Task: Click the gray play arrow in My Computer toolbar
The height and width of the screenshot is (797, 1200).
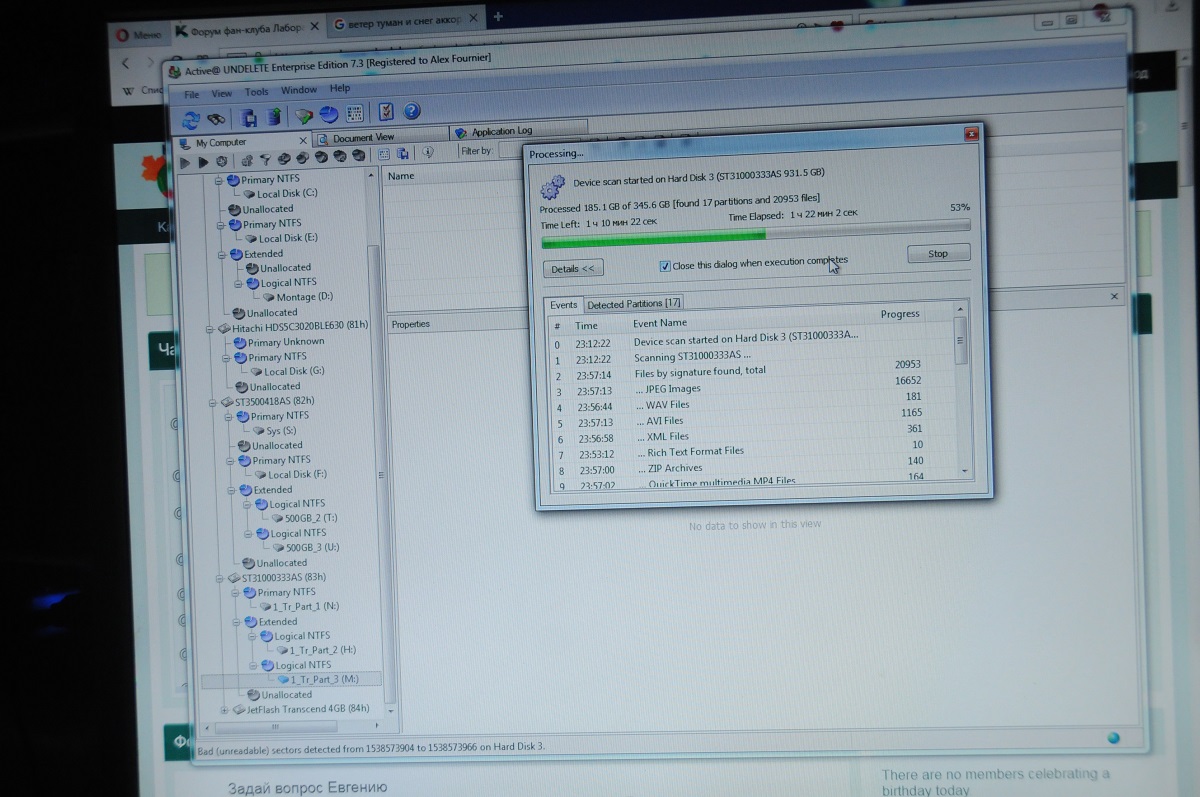Action: (x=185, y=162)
